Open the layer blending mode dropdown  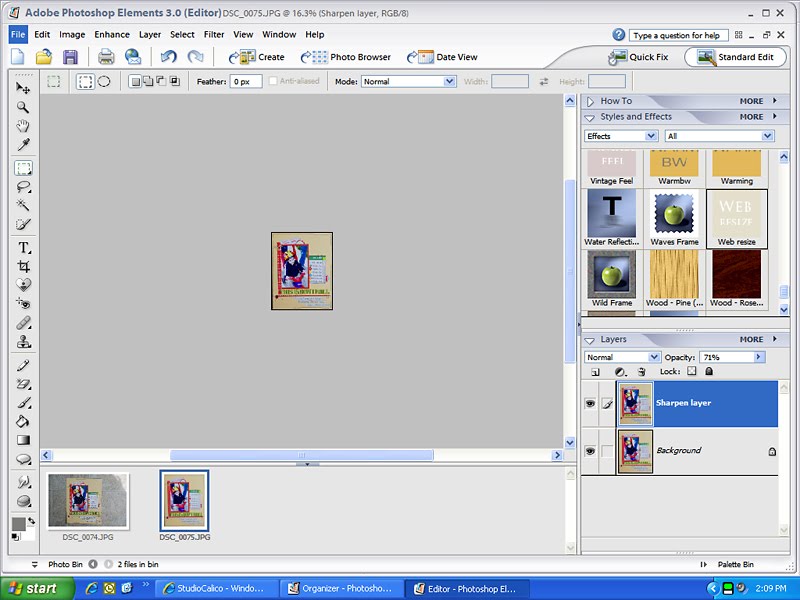pos(654,357)
